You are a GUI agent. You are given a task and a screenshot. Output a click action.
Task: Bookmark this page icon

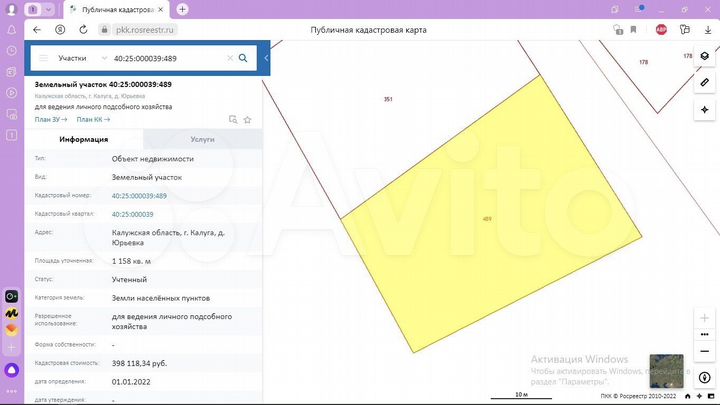coord(633,30)
